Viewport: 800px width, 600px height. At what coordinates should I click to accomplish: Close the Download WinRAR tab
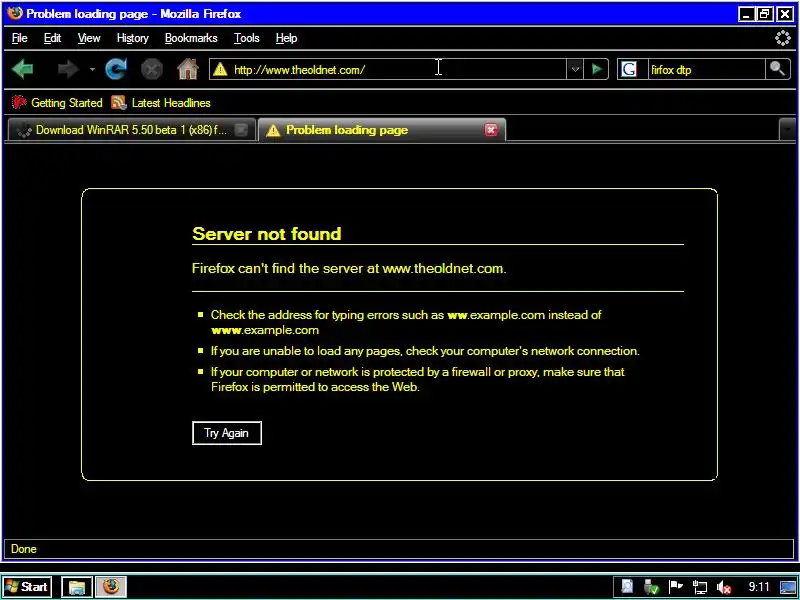click(241, 130)
